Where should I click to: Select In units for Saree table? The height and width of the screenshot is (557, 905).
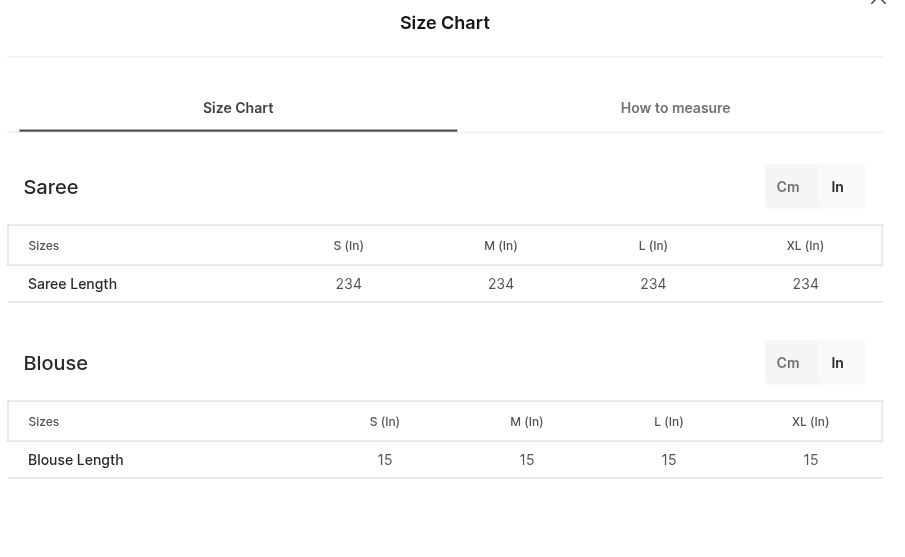coord(837,187)
